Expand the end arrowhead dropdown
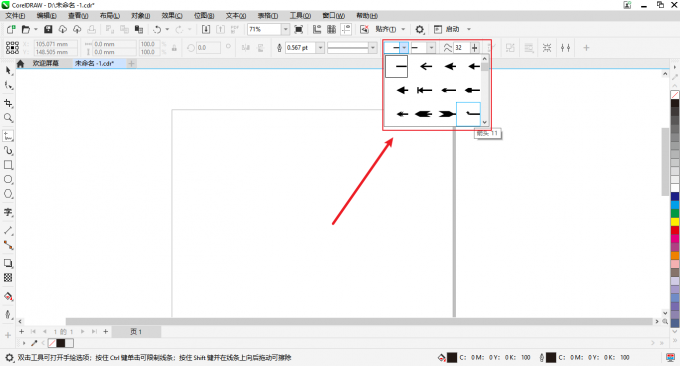This screenshot has height=366, width=680. (431, 48)
